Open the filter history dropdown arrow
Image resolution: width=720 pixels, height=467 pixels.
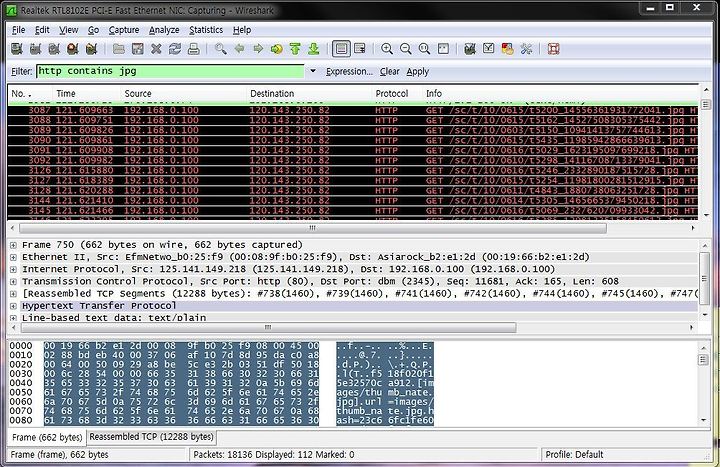pyautogui.click(x=313, y=71)
